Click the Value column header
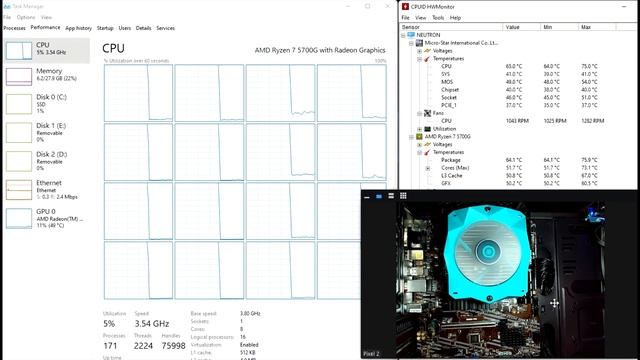This screenshot has height=360, width=640. tap(521, 27)
